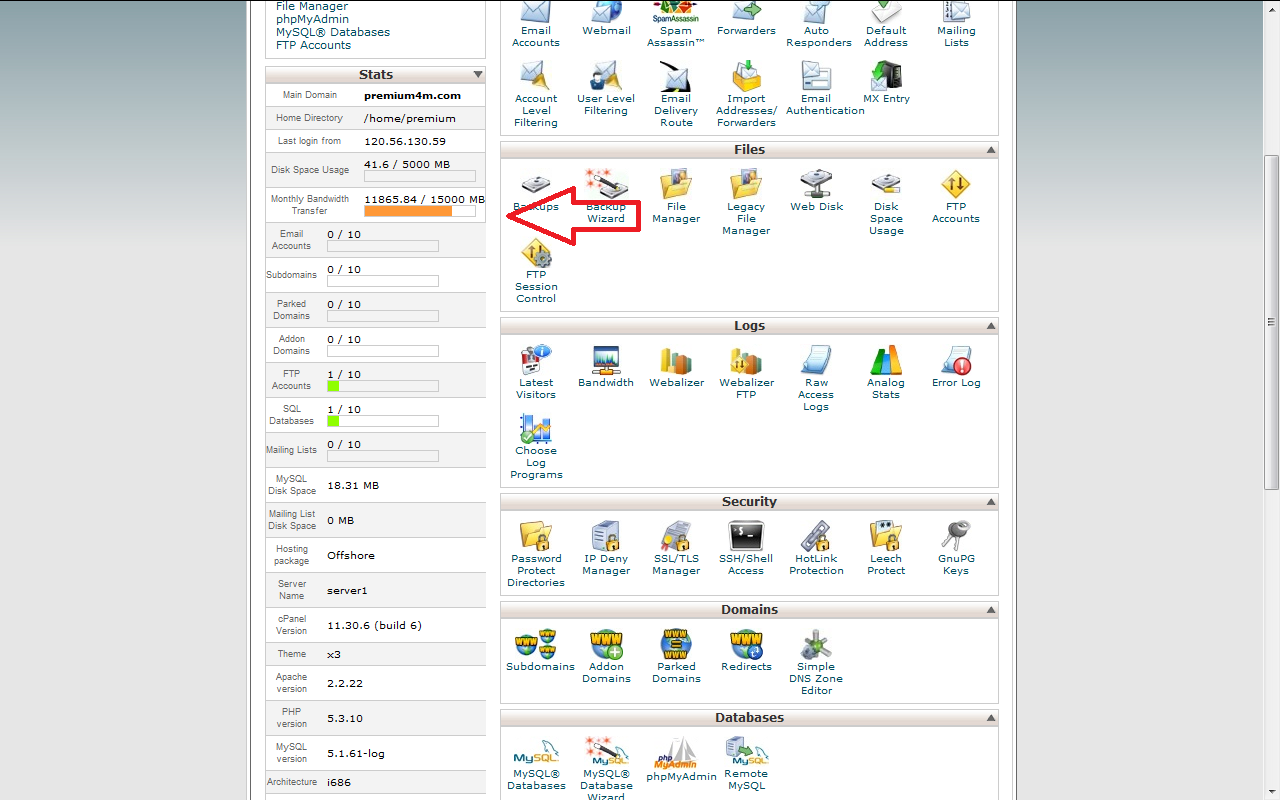Open the Web Disk icon
Screen dimensions: 1280x800
pos(816,184)
